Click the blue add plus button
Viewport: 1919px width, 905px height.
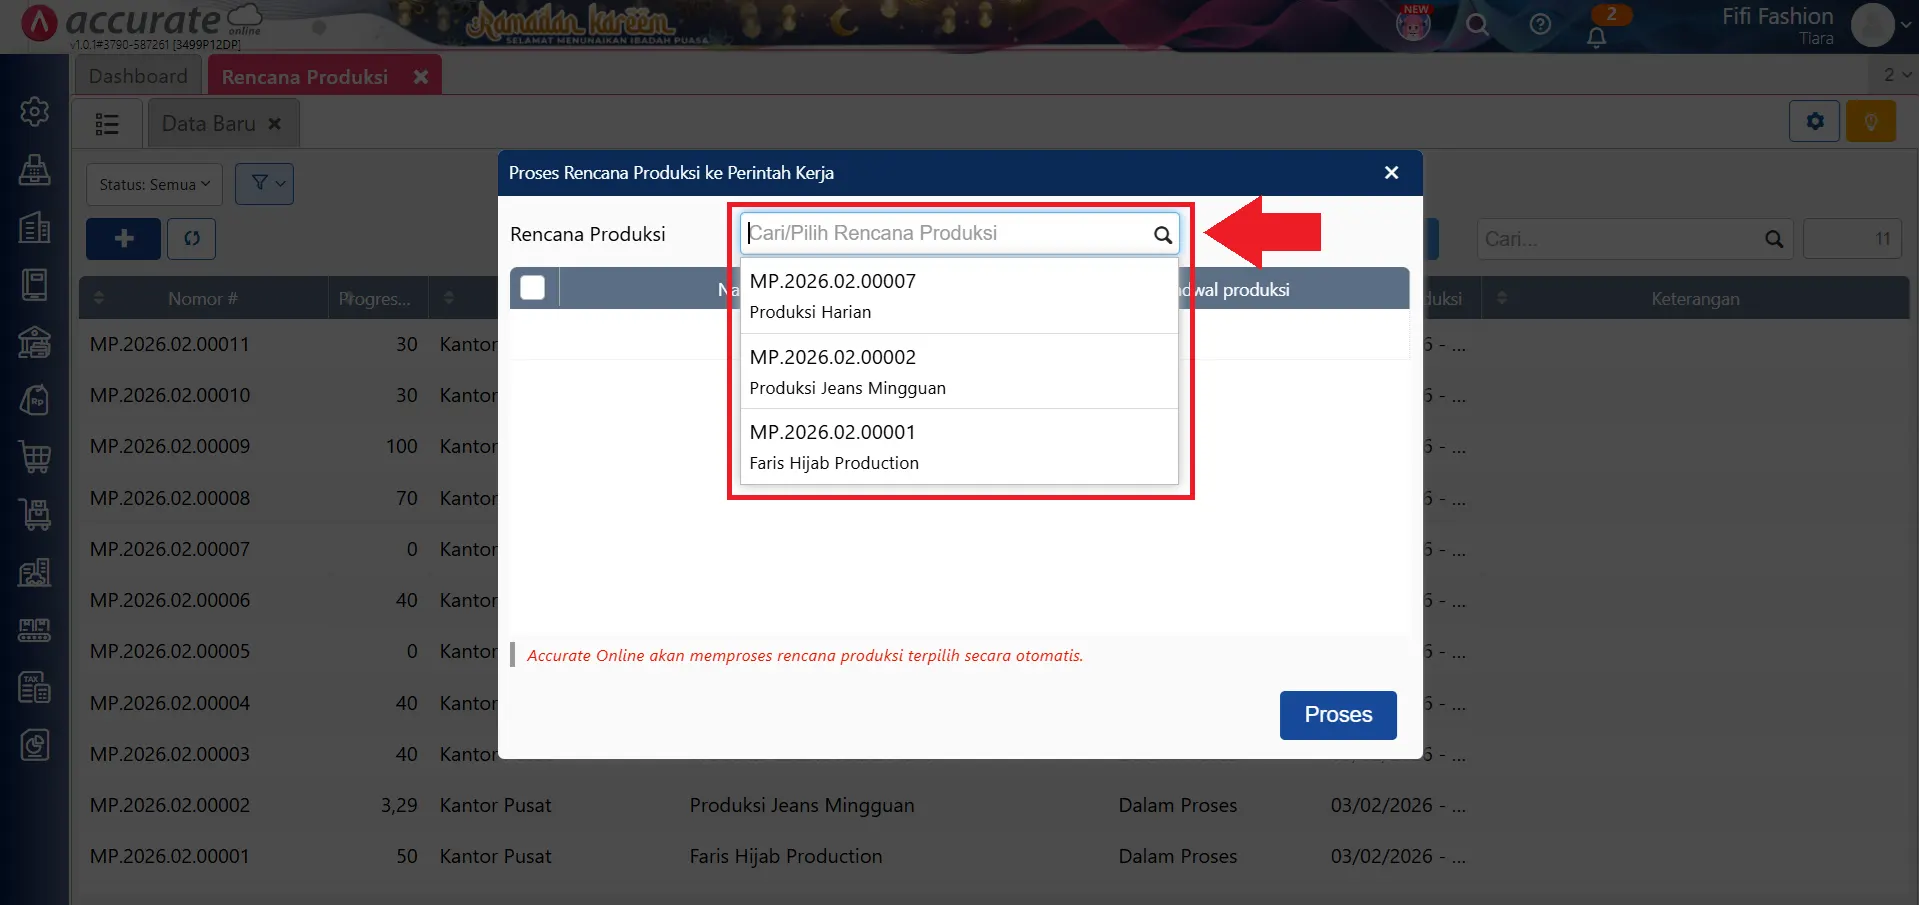[x=123, y=239]
